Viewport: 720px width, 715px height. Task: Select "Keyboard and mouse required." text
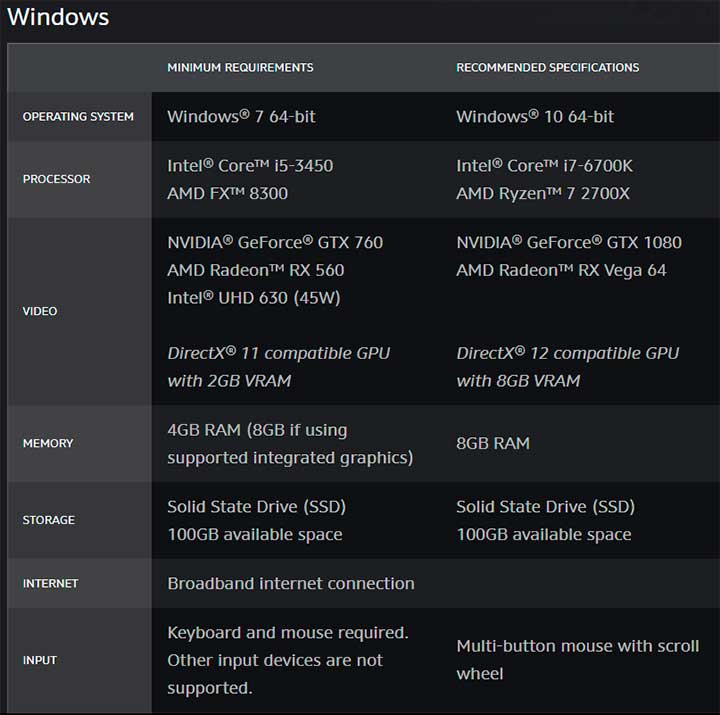click(288, 633)
